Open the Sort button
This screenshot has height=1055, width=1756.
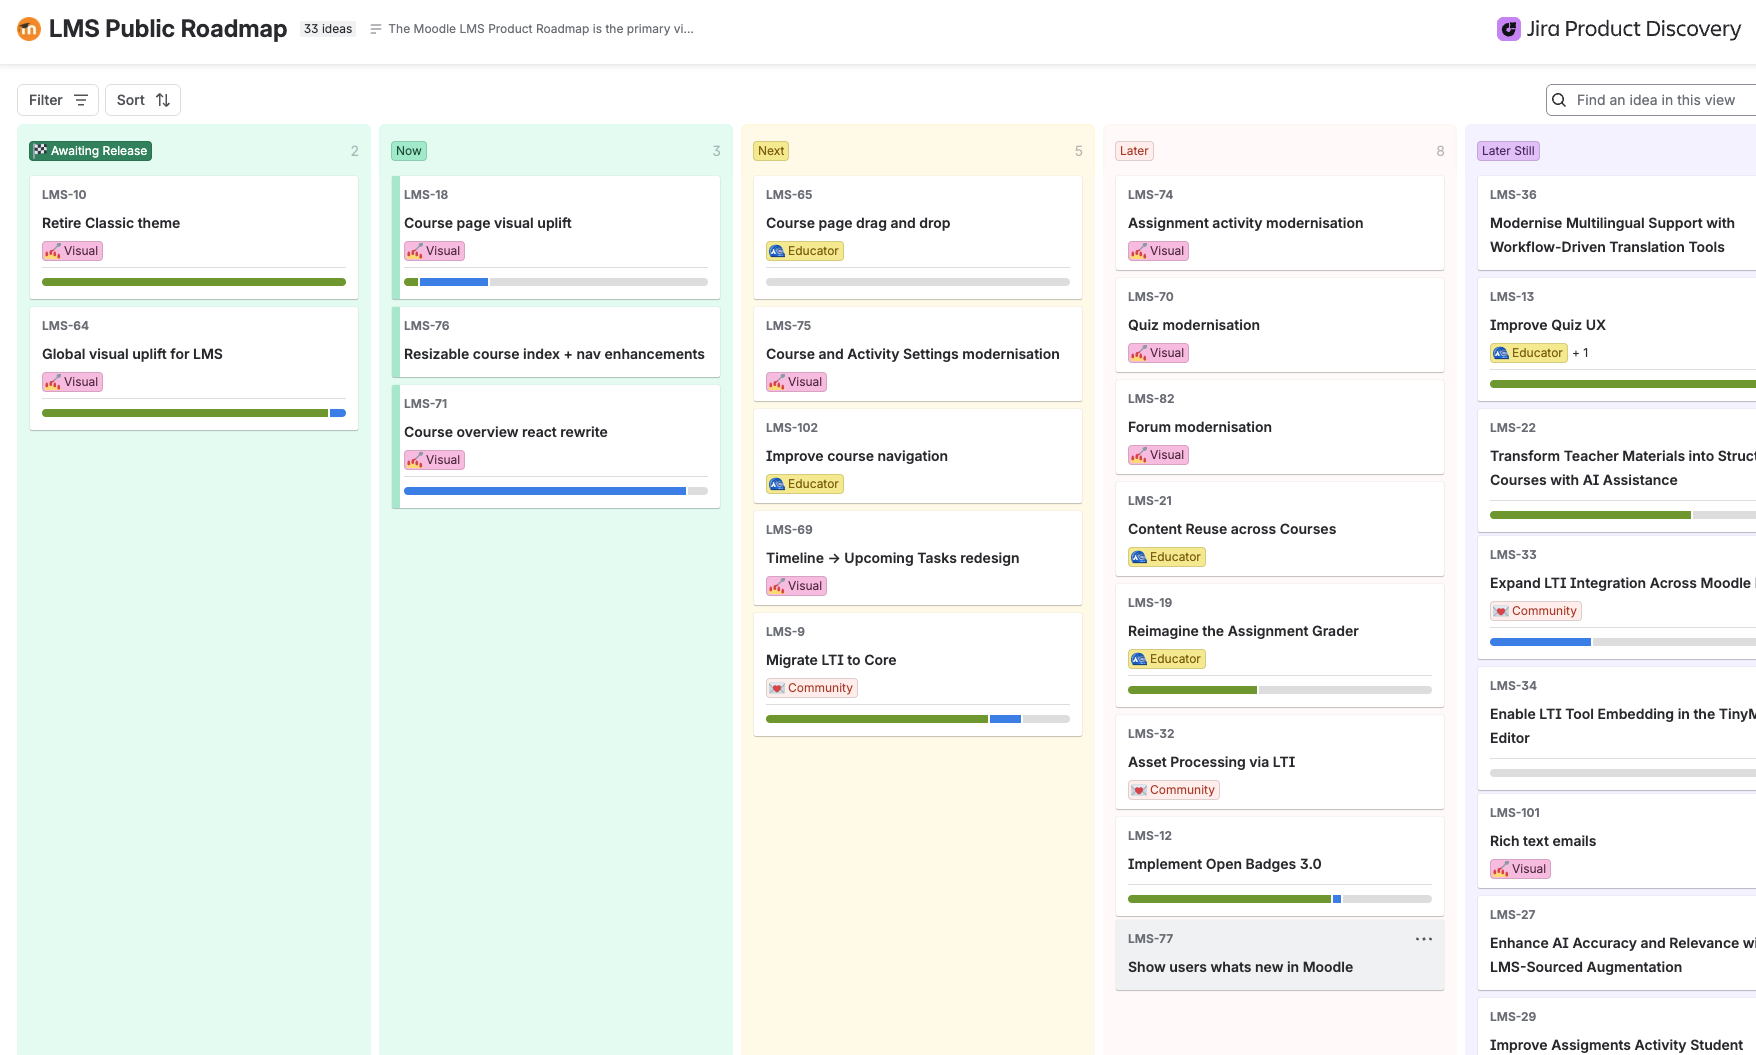click(x=143, y=100)
